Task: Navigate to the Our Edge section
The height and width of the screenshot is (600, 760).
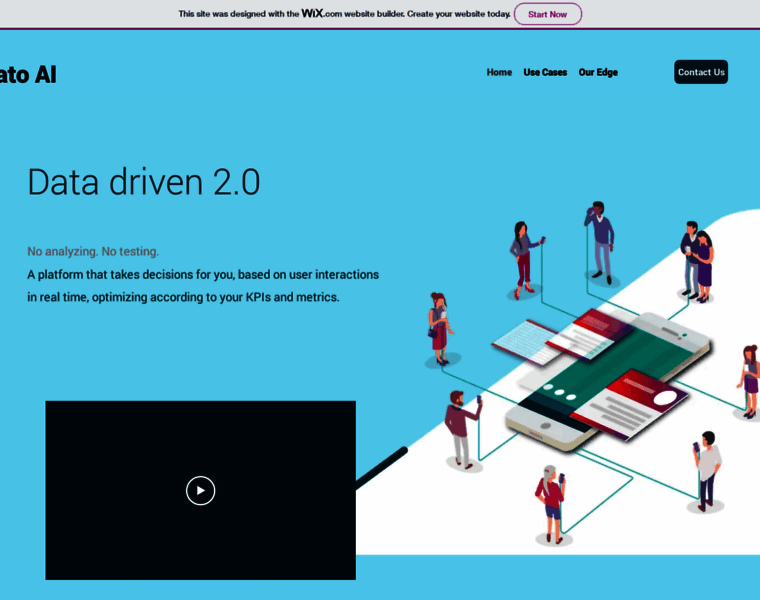Action: coord(598,72)
